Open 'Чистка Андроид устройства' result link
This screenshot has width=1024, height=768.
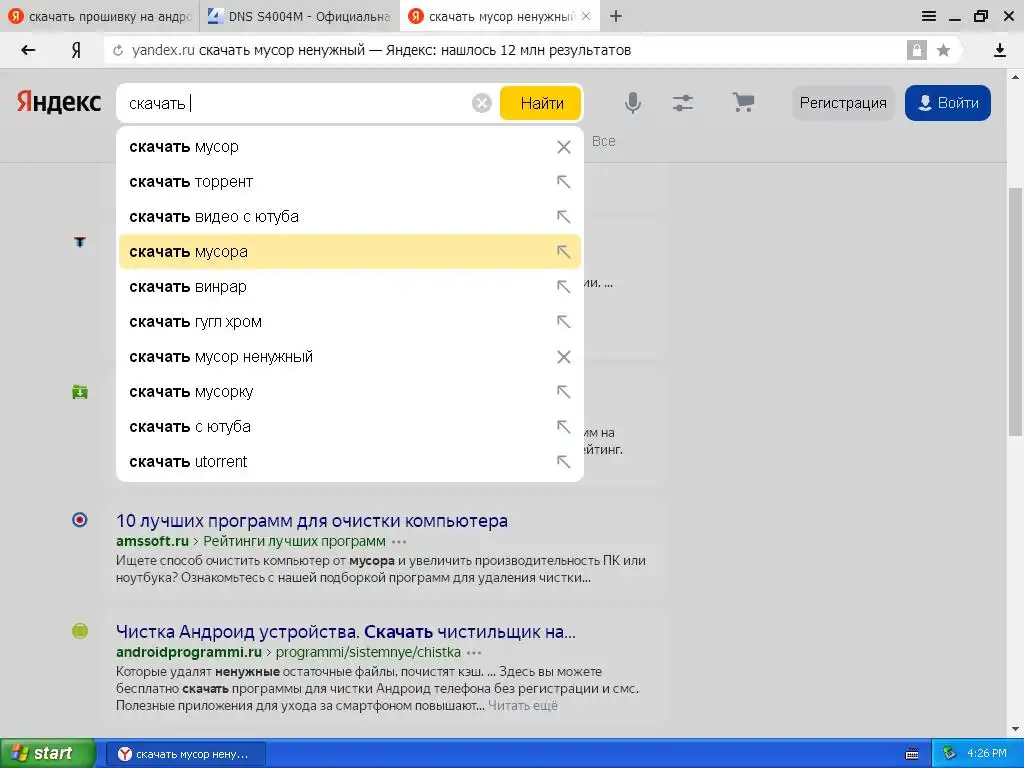click(345, 632)
